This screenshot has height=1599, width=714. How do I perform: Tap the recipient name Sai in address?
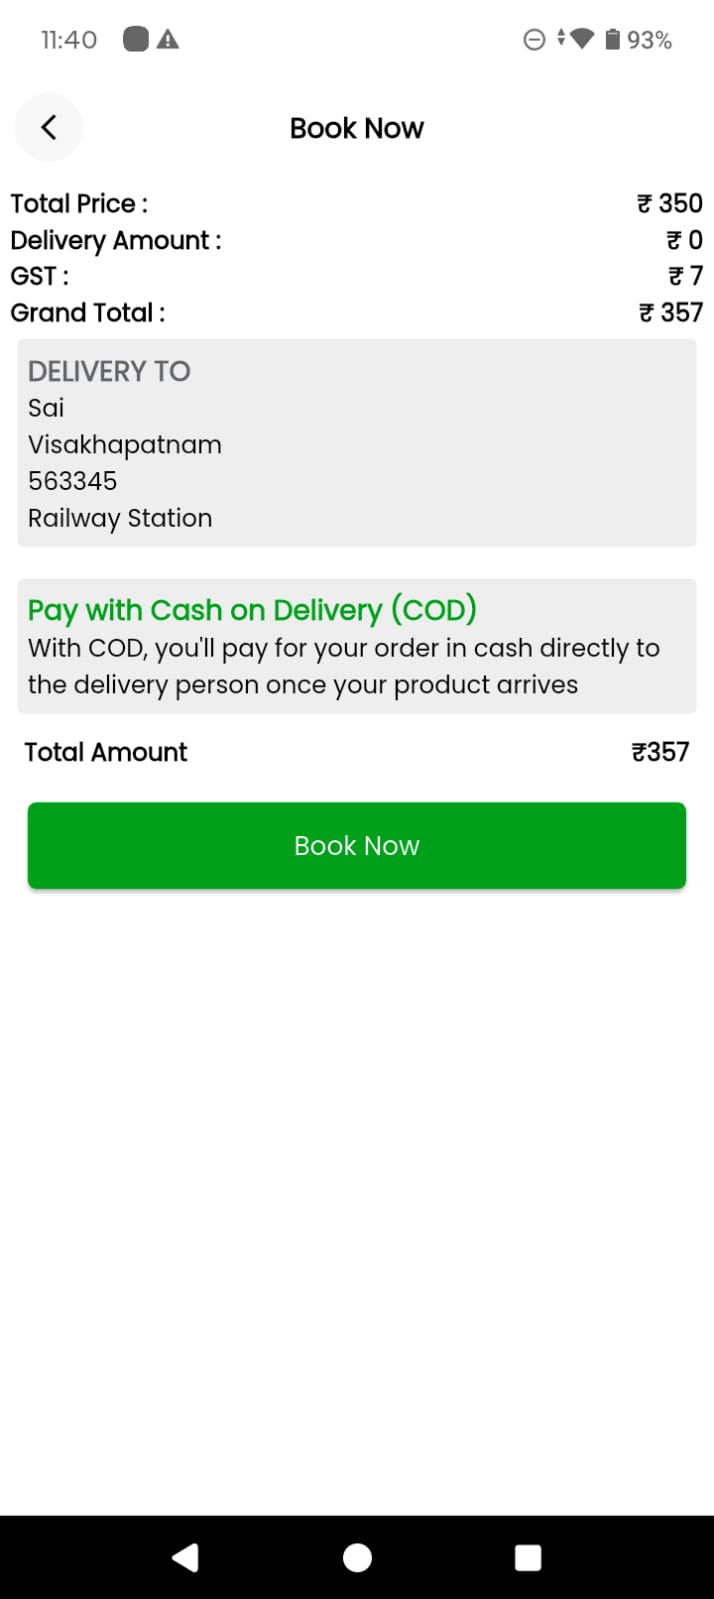pos(47,407)
